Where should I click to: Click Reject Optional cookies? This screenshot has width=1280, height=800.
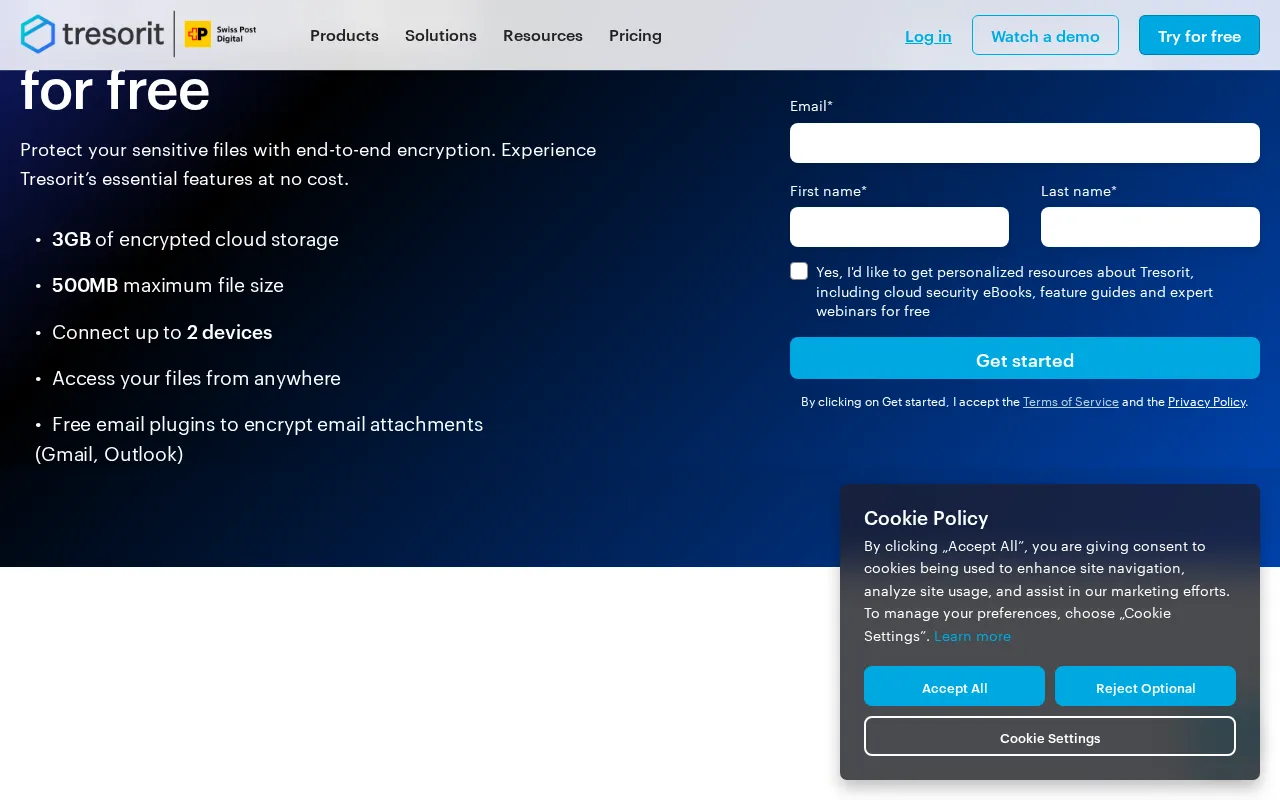pyautogui.click(x=1145, y=686)
